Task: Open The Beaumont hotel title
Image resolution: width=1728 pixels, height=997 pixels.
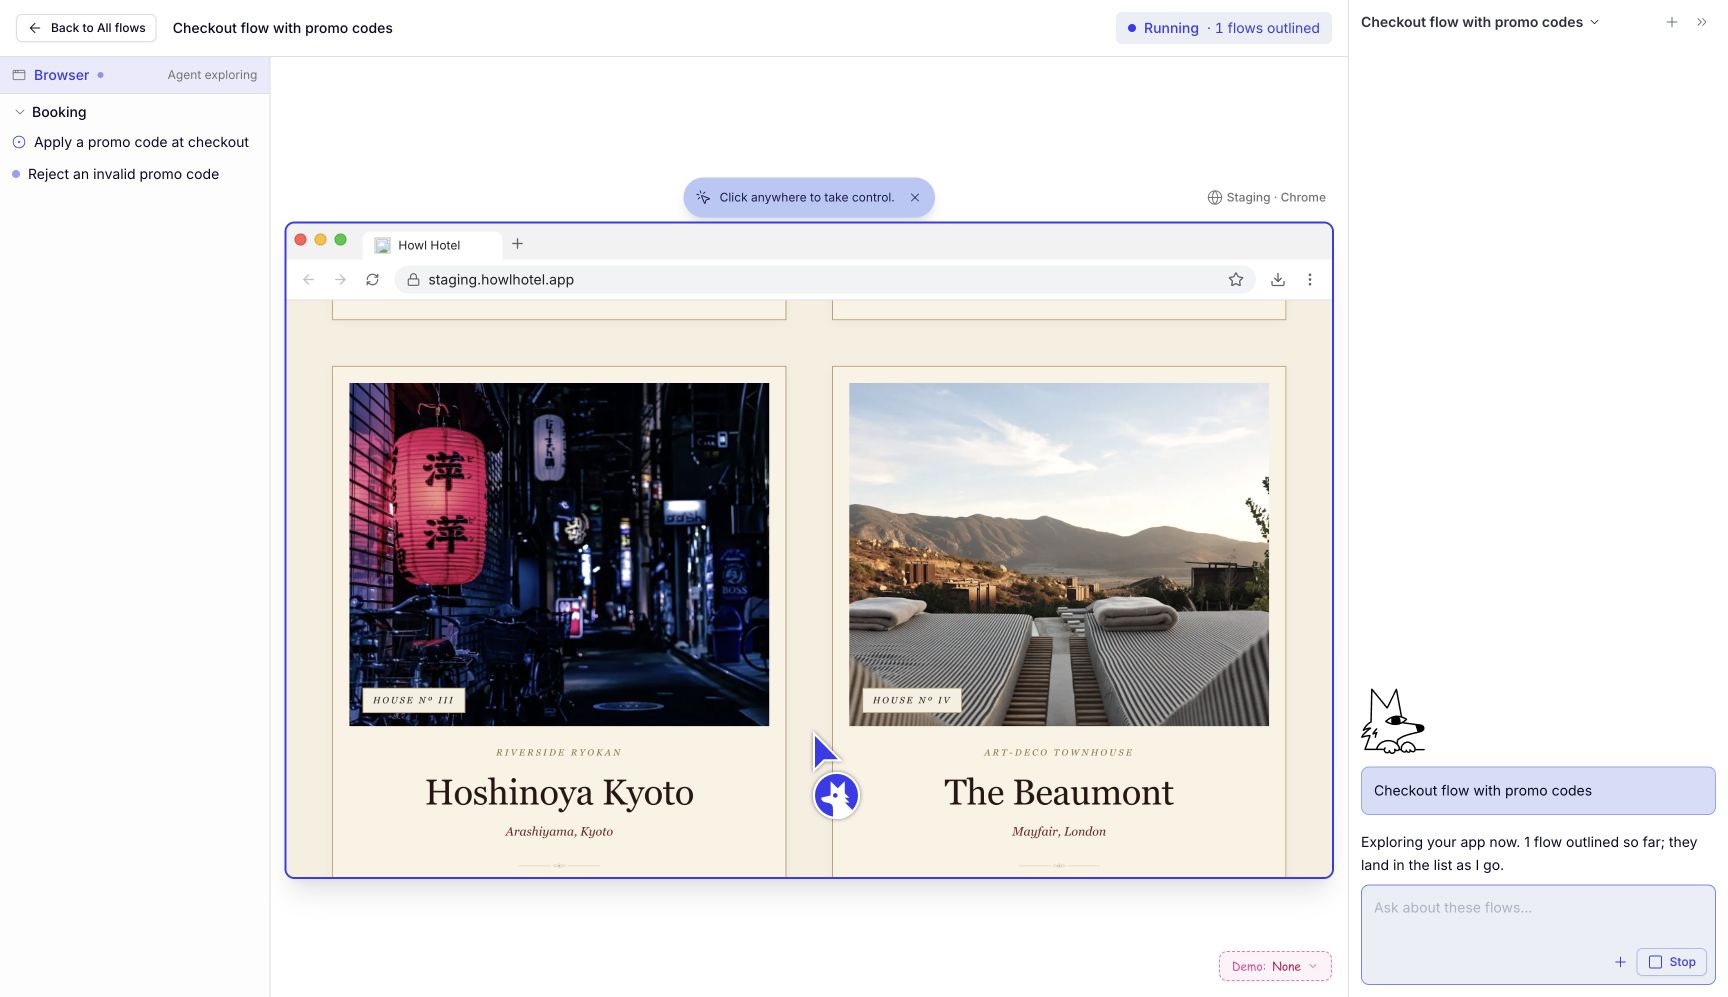Action: 1059,792
